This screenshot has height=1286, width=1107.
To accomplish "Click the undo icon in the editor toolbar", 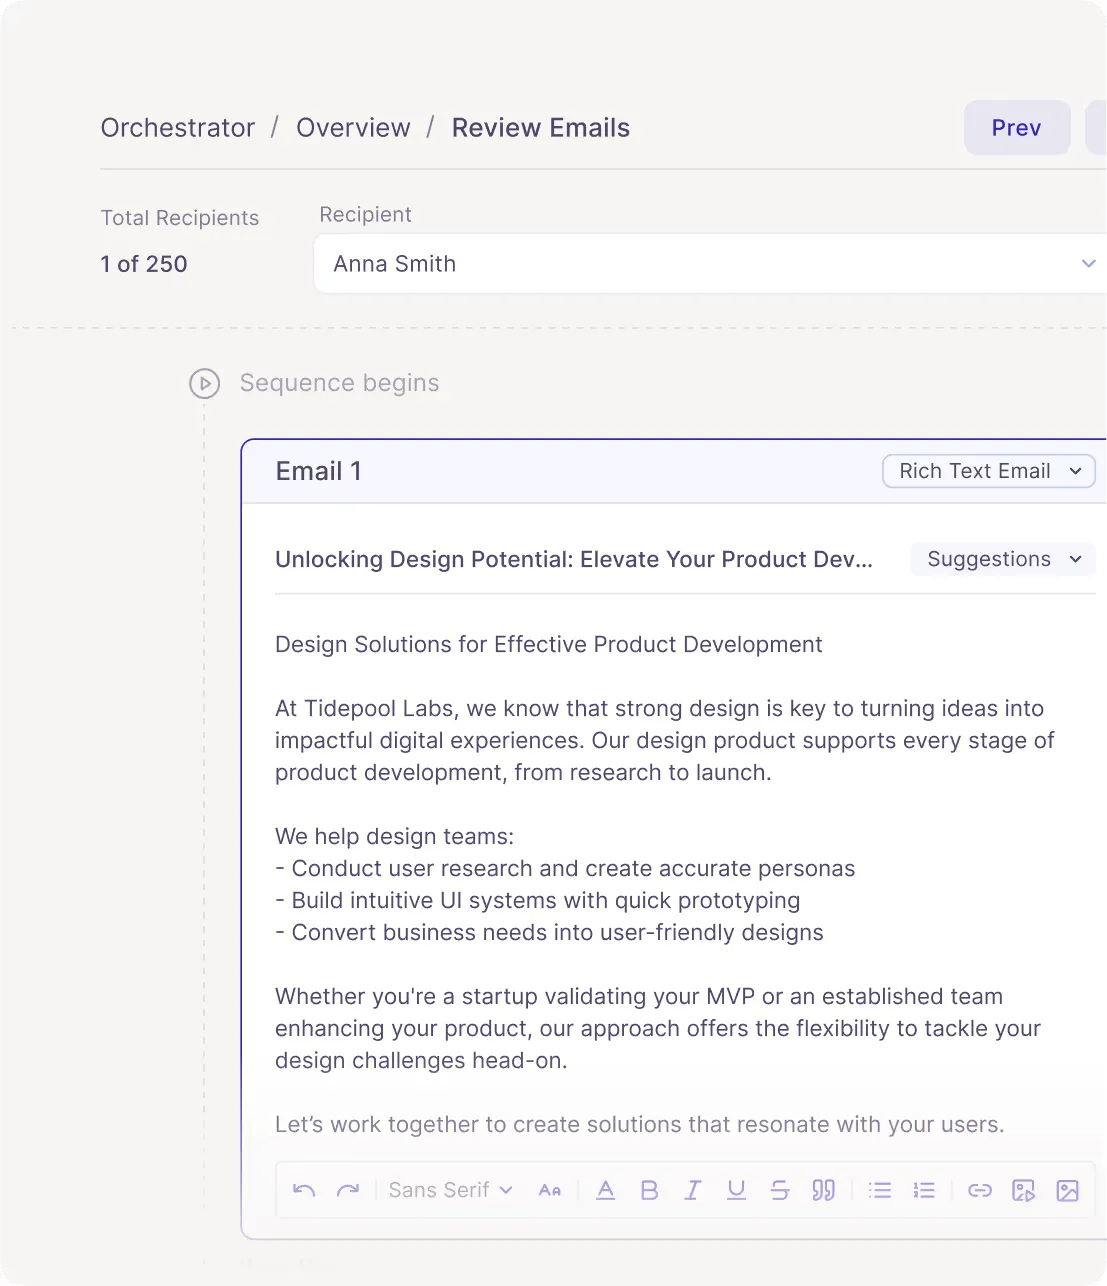I will click(304, 1190).
